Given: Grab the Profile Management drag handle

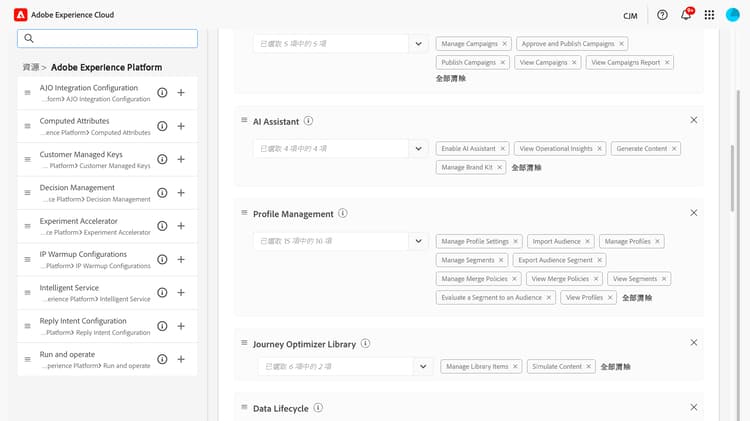Looking at the screenshot, I should coord(244,212).
